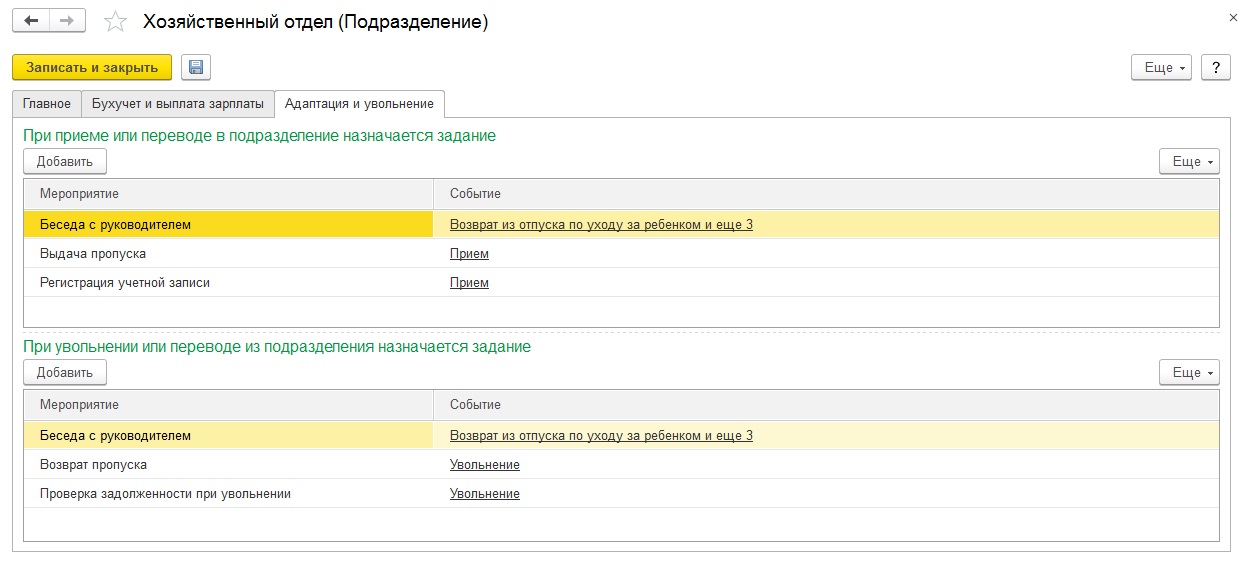Screen dimensions: 1249x563
Task: Open the top toolbar "Еще" dropdown menu
Action: point(1161,67)
